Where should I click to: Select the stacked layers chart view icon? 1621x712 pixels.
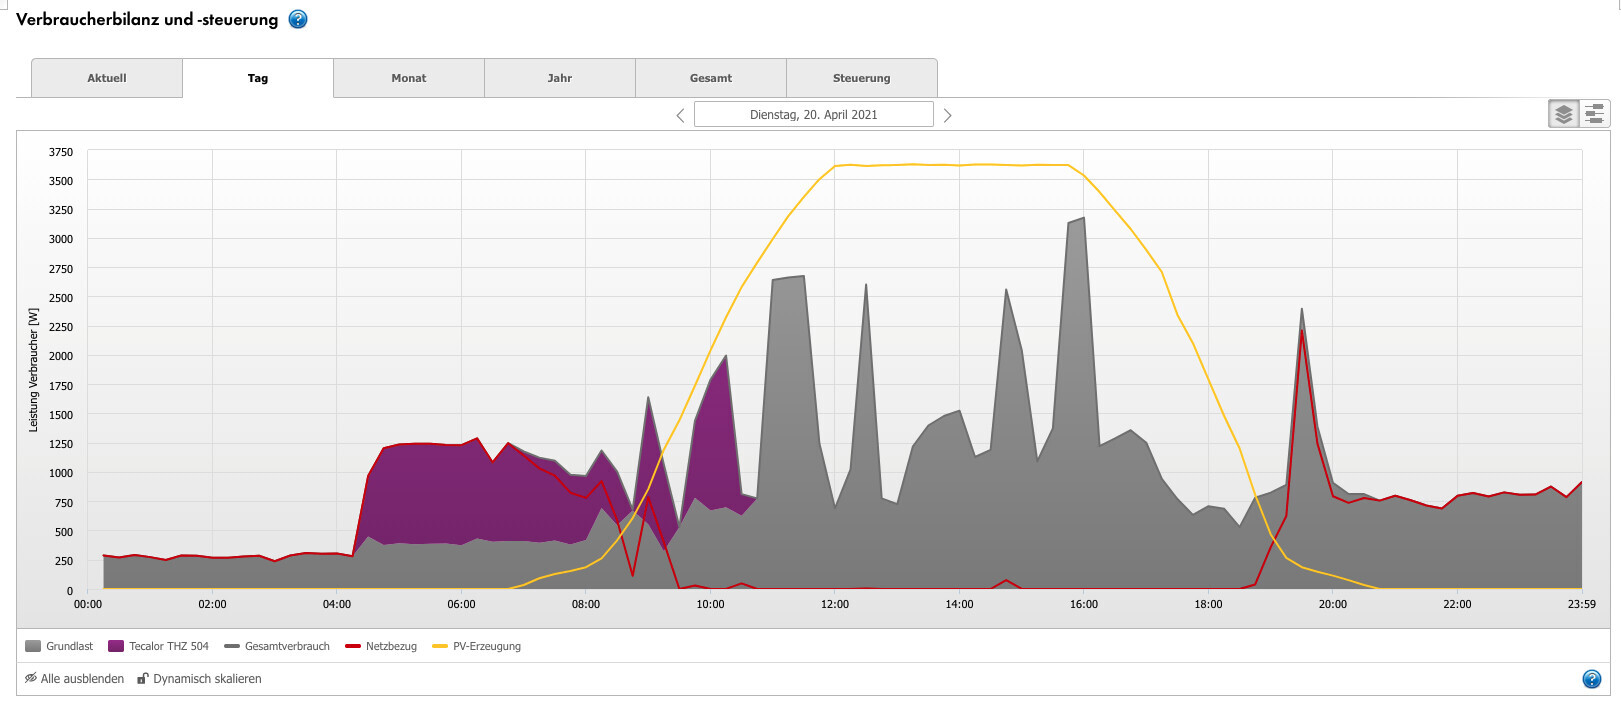(1563, 114)
